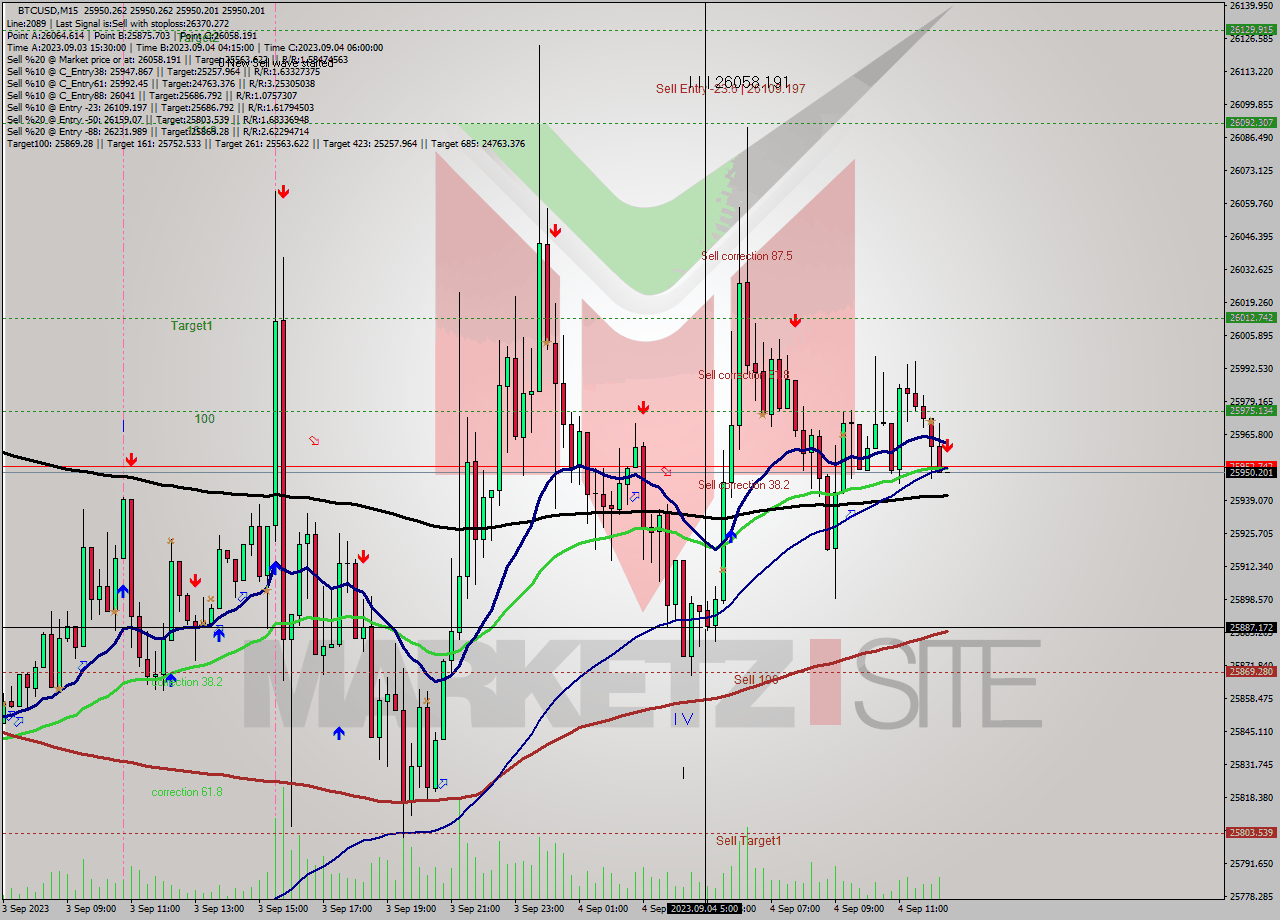Click the black 25950.201 current price tag

[x=1251, y=472]
